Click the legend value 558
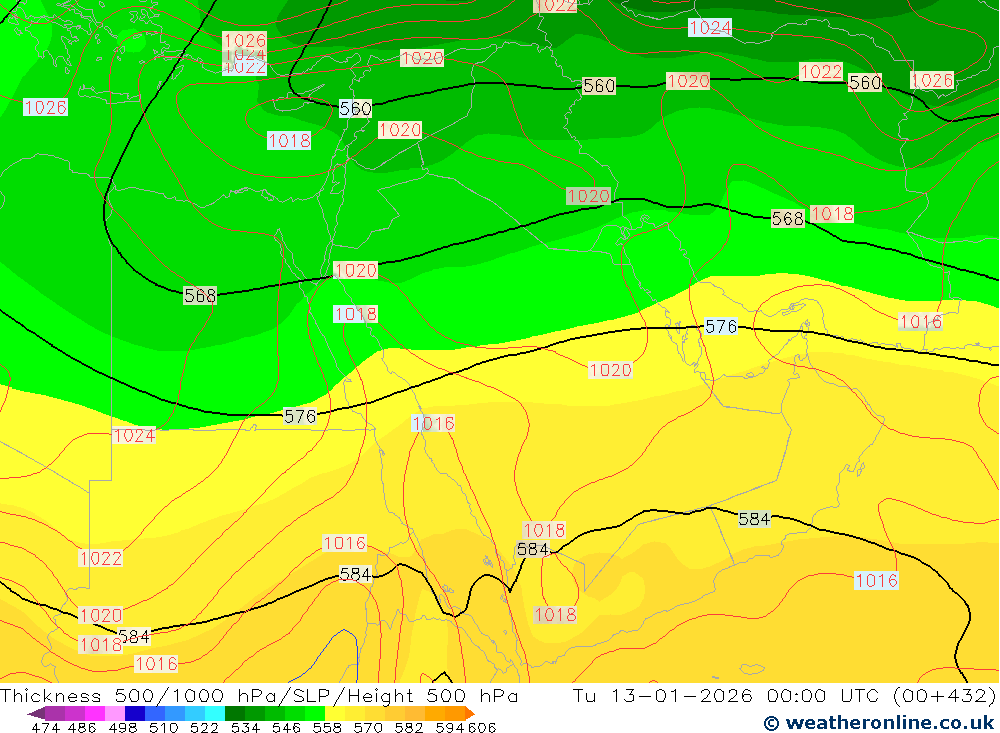This screenshot has height=733, width=1000. click(327, 727)
